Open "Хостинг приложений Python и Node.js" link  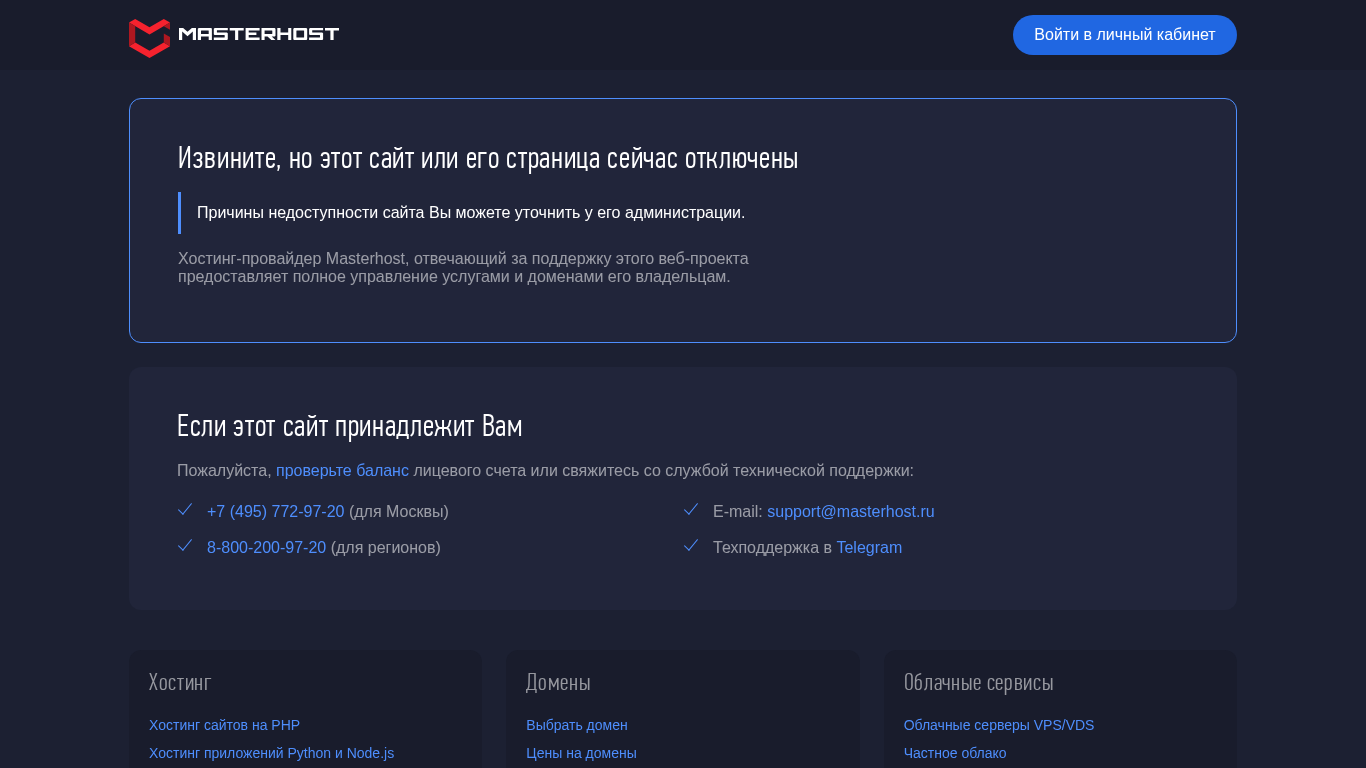[271, 753]
